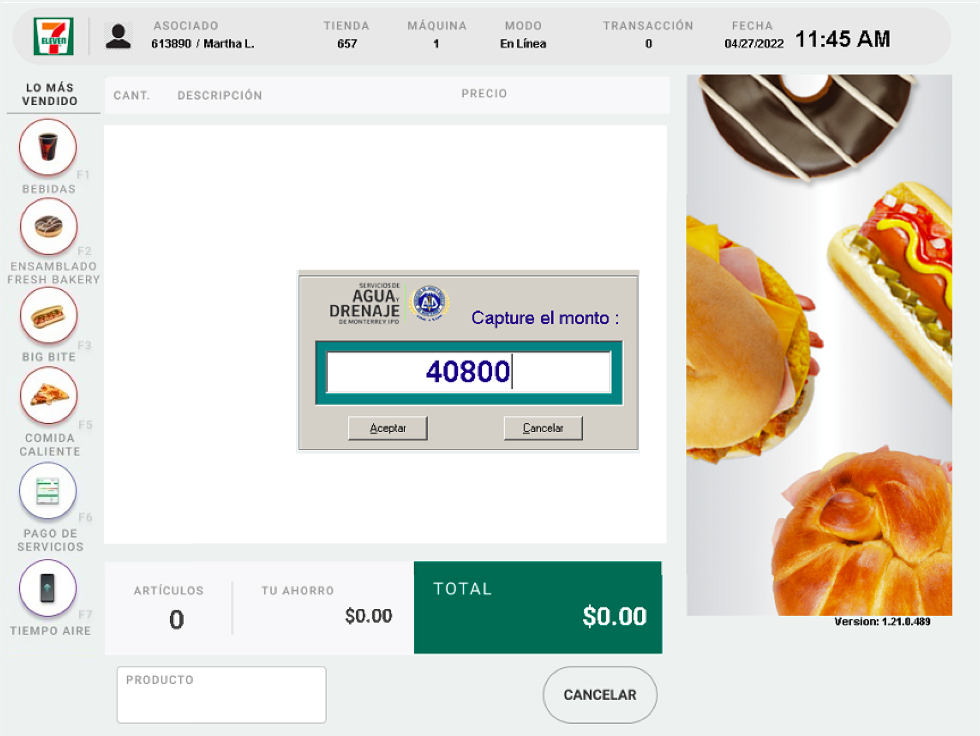Click Aceptar in the amount dialog
Screen dimensions: 980x736
pos(388,428)
